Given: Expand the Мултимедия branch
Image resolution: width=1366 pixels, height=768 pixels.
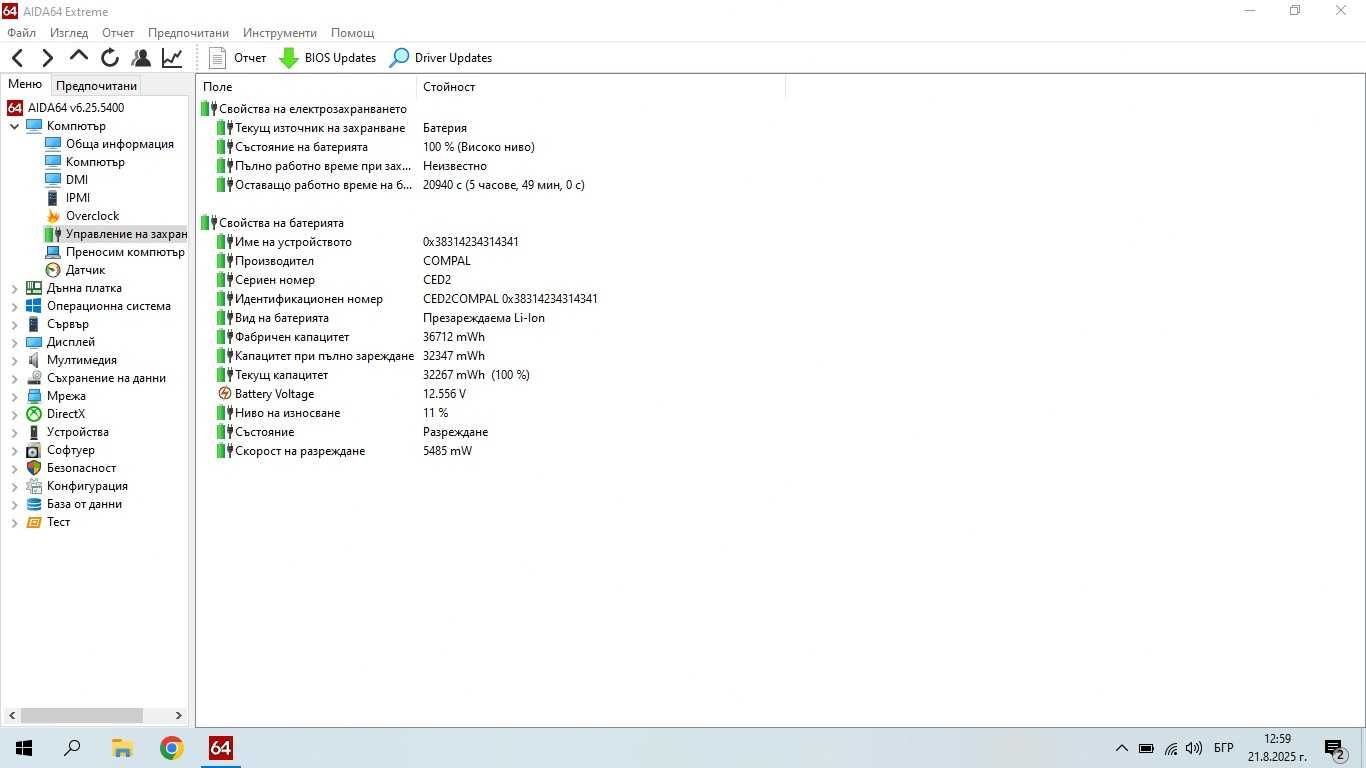Looking at the screenshot, I should 14,360.
